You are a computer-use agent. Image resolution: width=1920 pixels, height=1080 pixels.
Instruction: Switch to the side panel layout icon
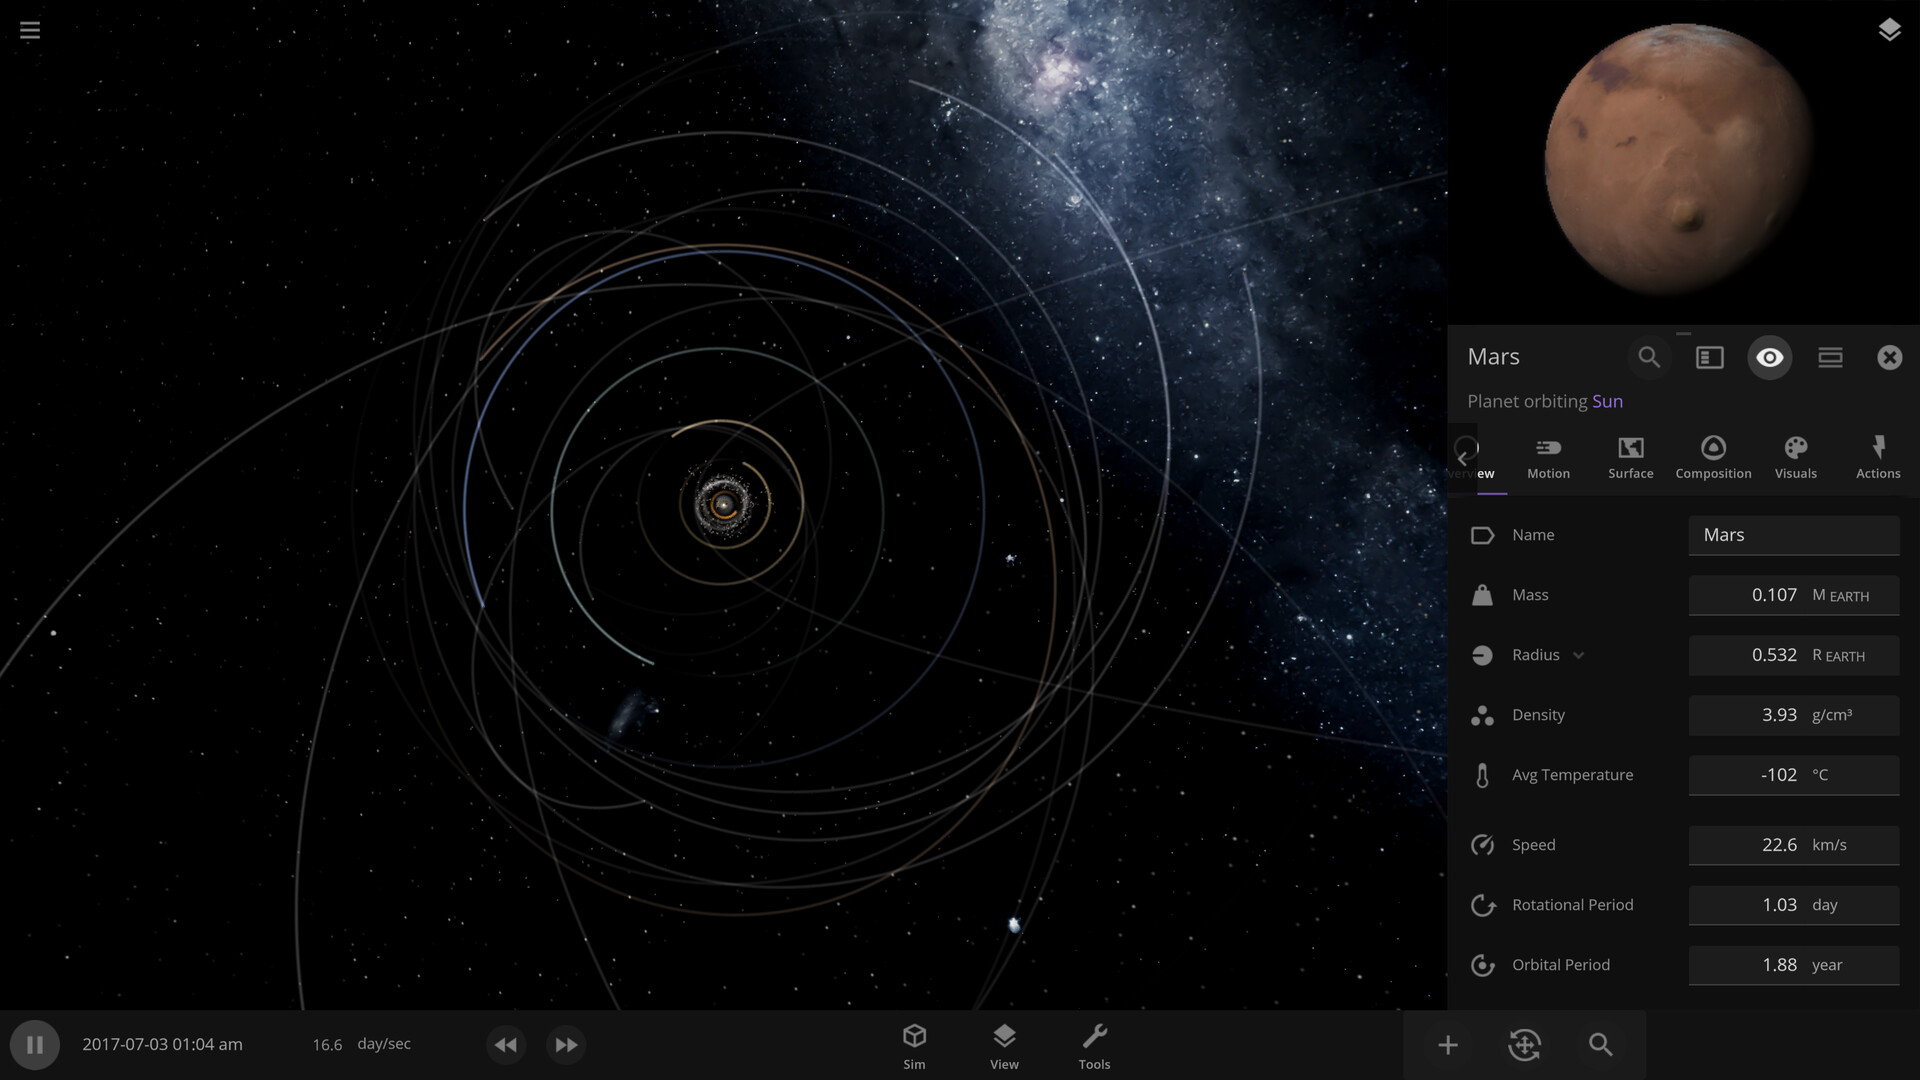1709,357
